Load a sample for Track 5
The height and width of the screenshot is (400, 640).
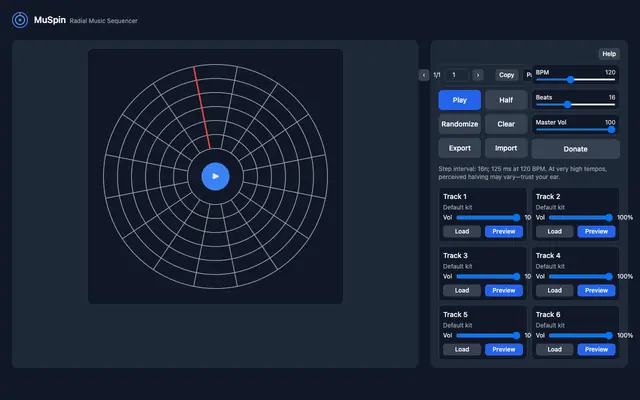point(462,349)
